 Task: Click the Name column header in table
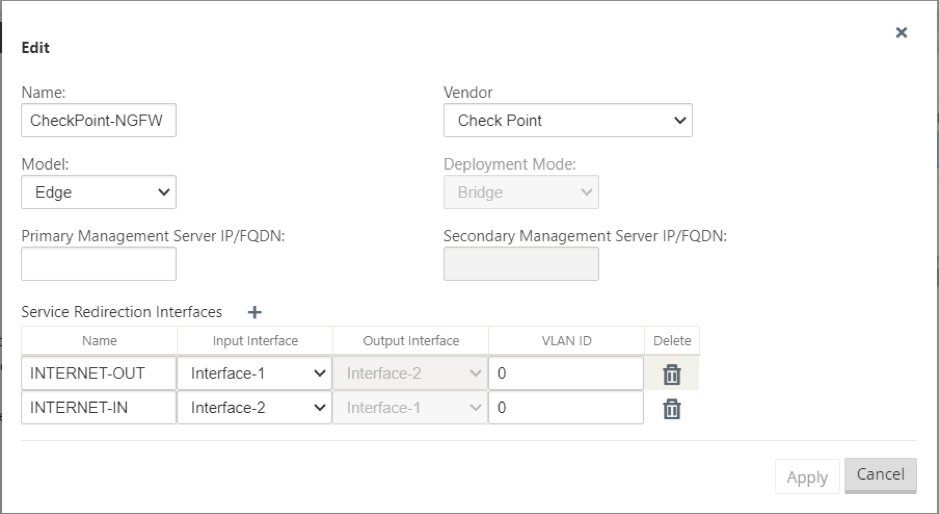point(99,341)
